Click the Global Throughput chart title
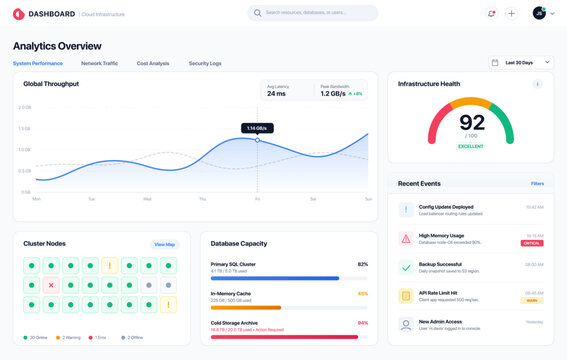 (x=51, y=84)
